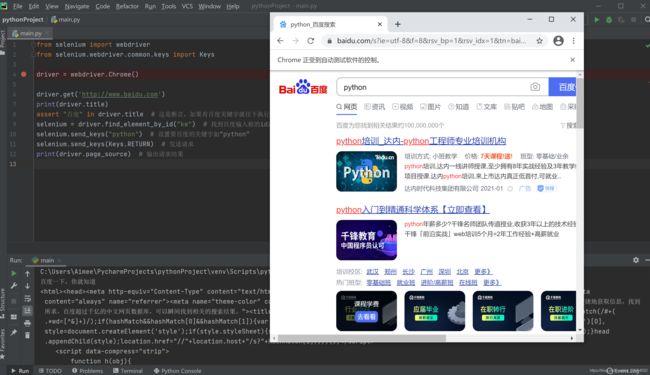
Task: Open the Structure side tool window
Action: pyautogui.click(x=2, y=303)
